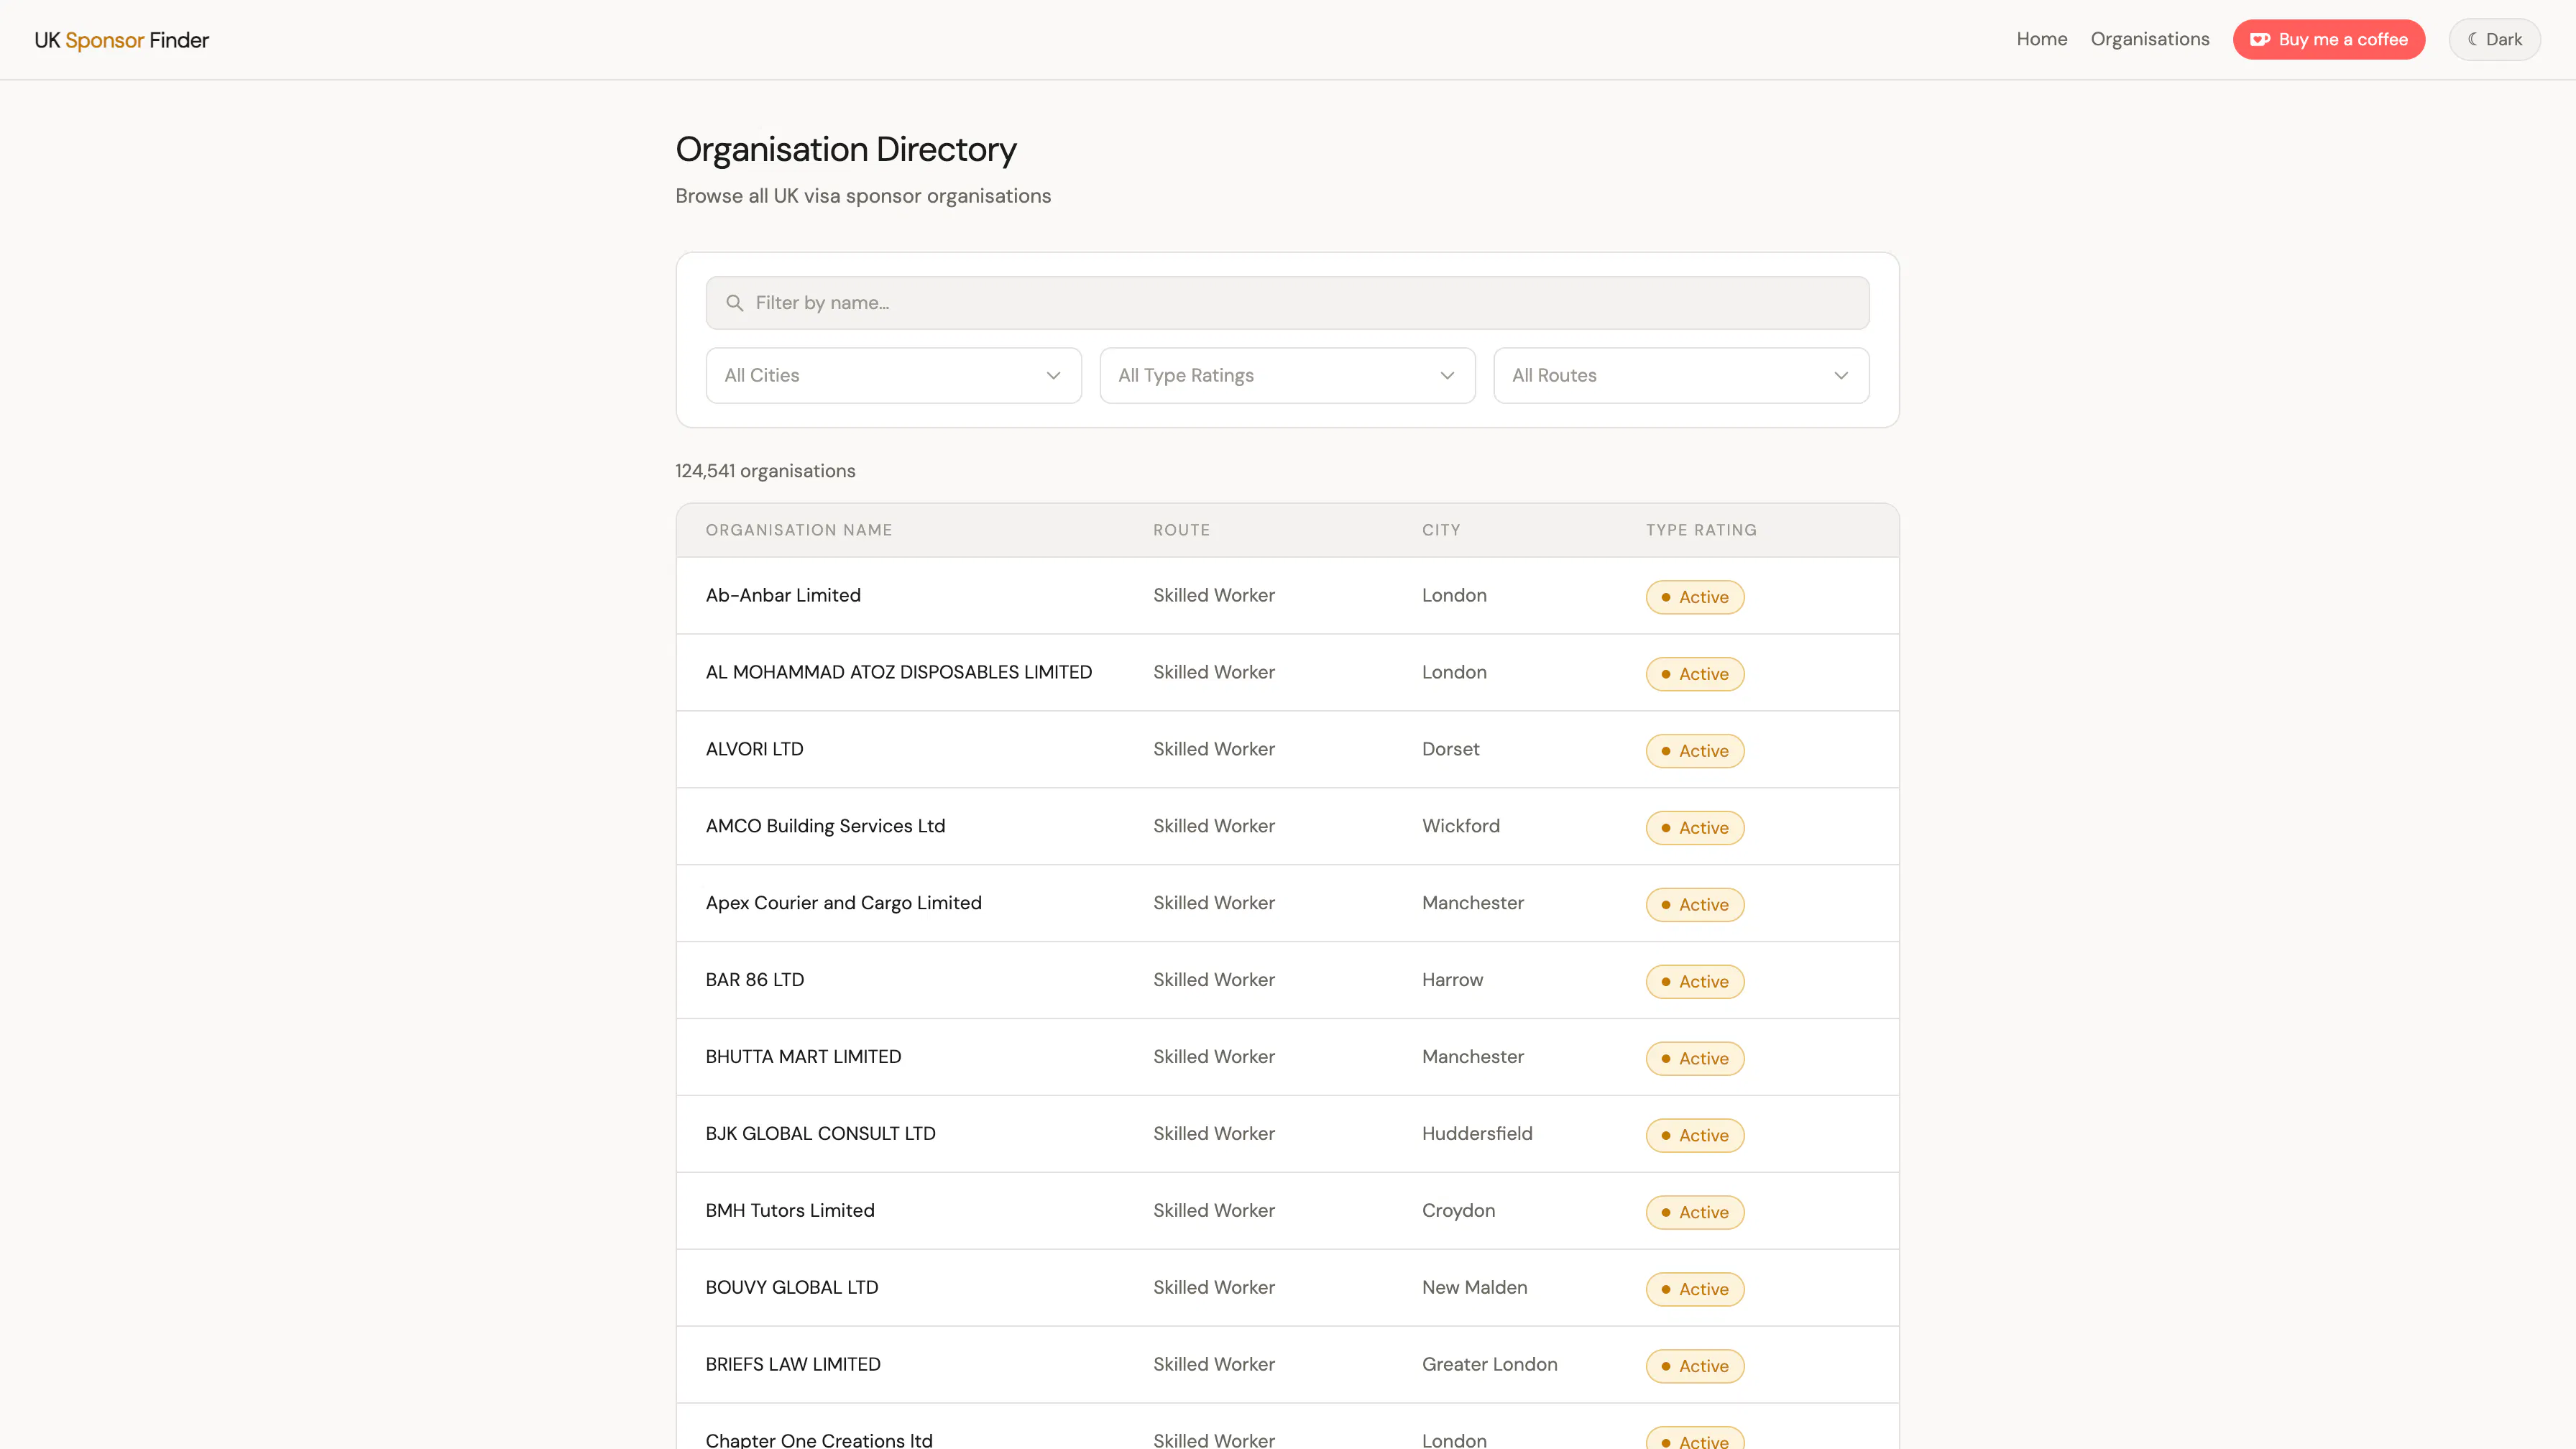Focus the Filter by name field
Image resolution: width=2576 pixels, height=1449 pixels.
click(x=1287, y=303)
